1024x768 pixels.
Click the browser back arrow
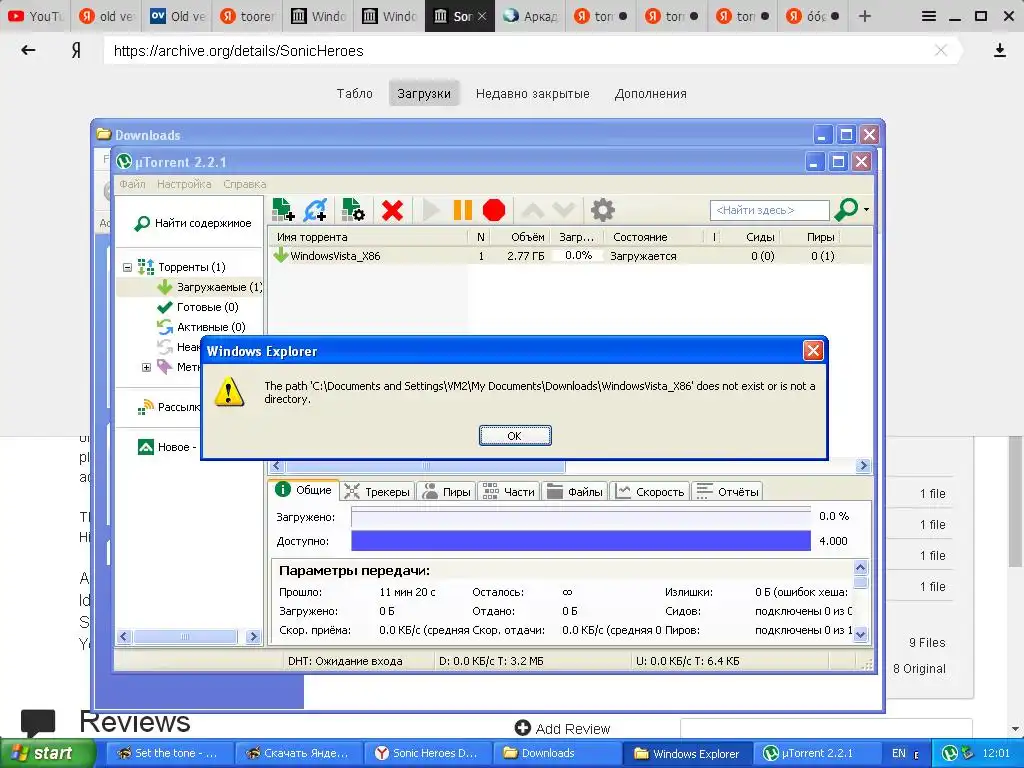28,50
